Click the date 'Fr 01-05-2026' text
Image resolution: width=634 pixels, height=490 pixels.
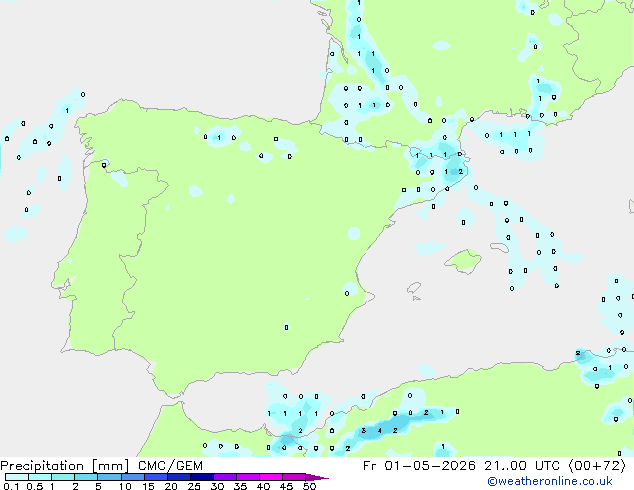click(419, 466)
